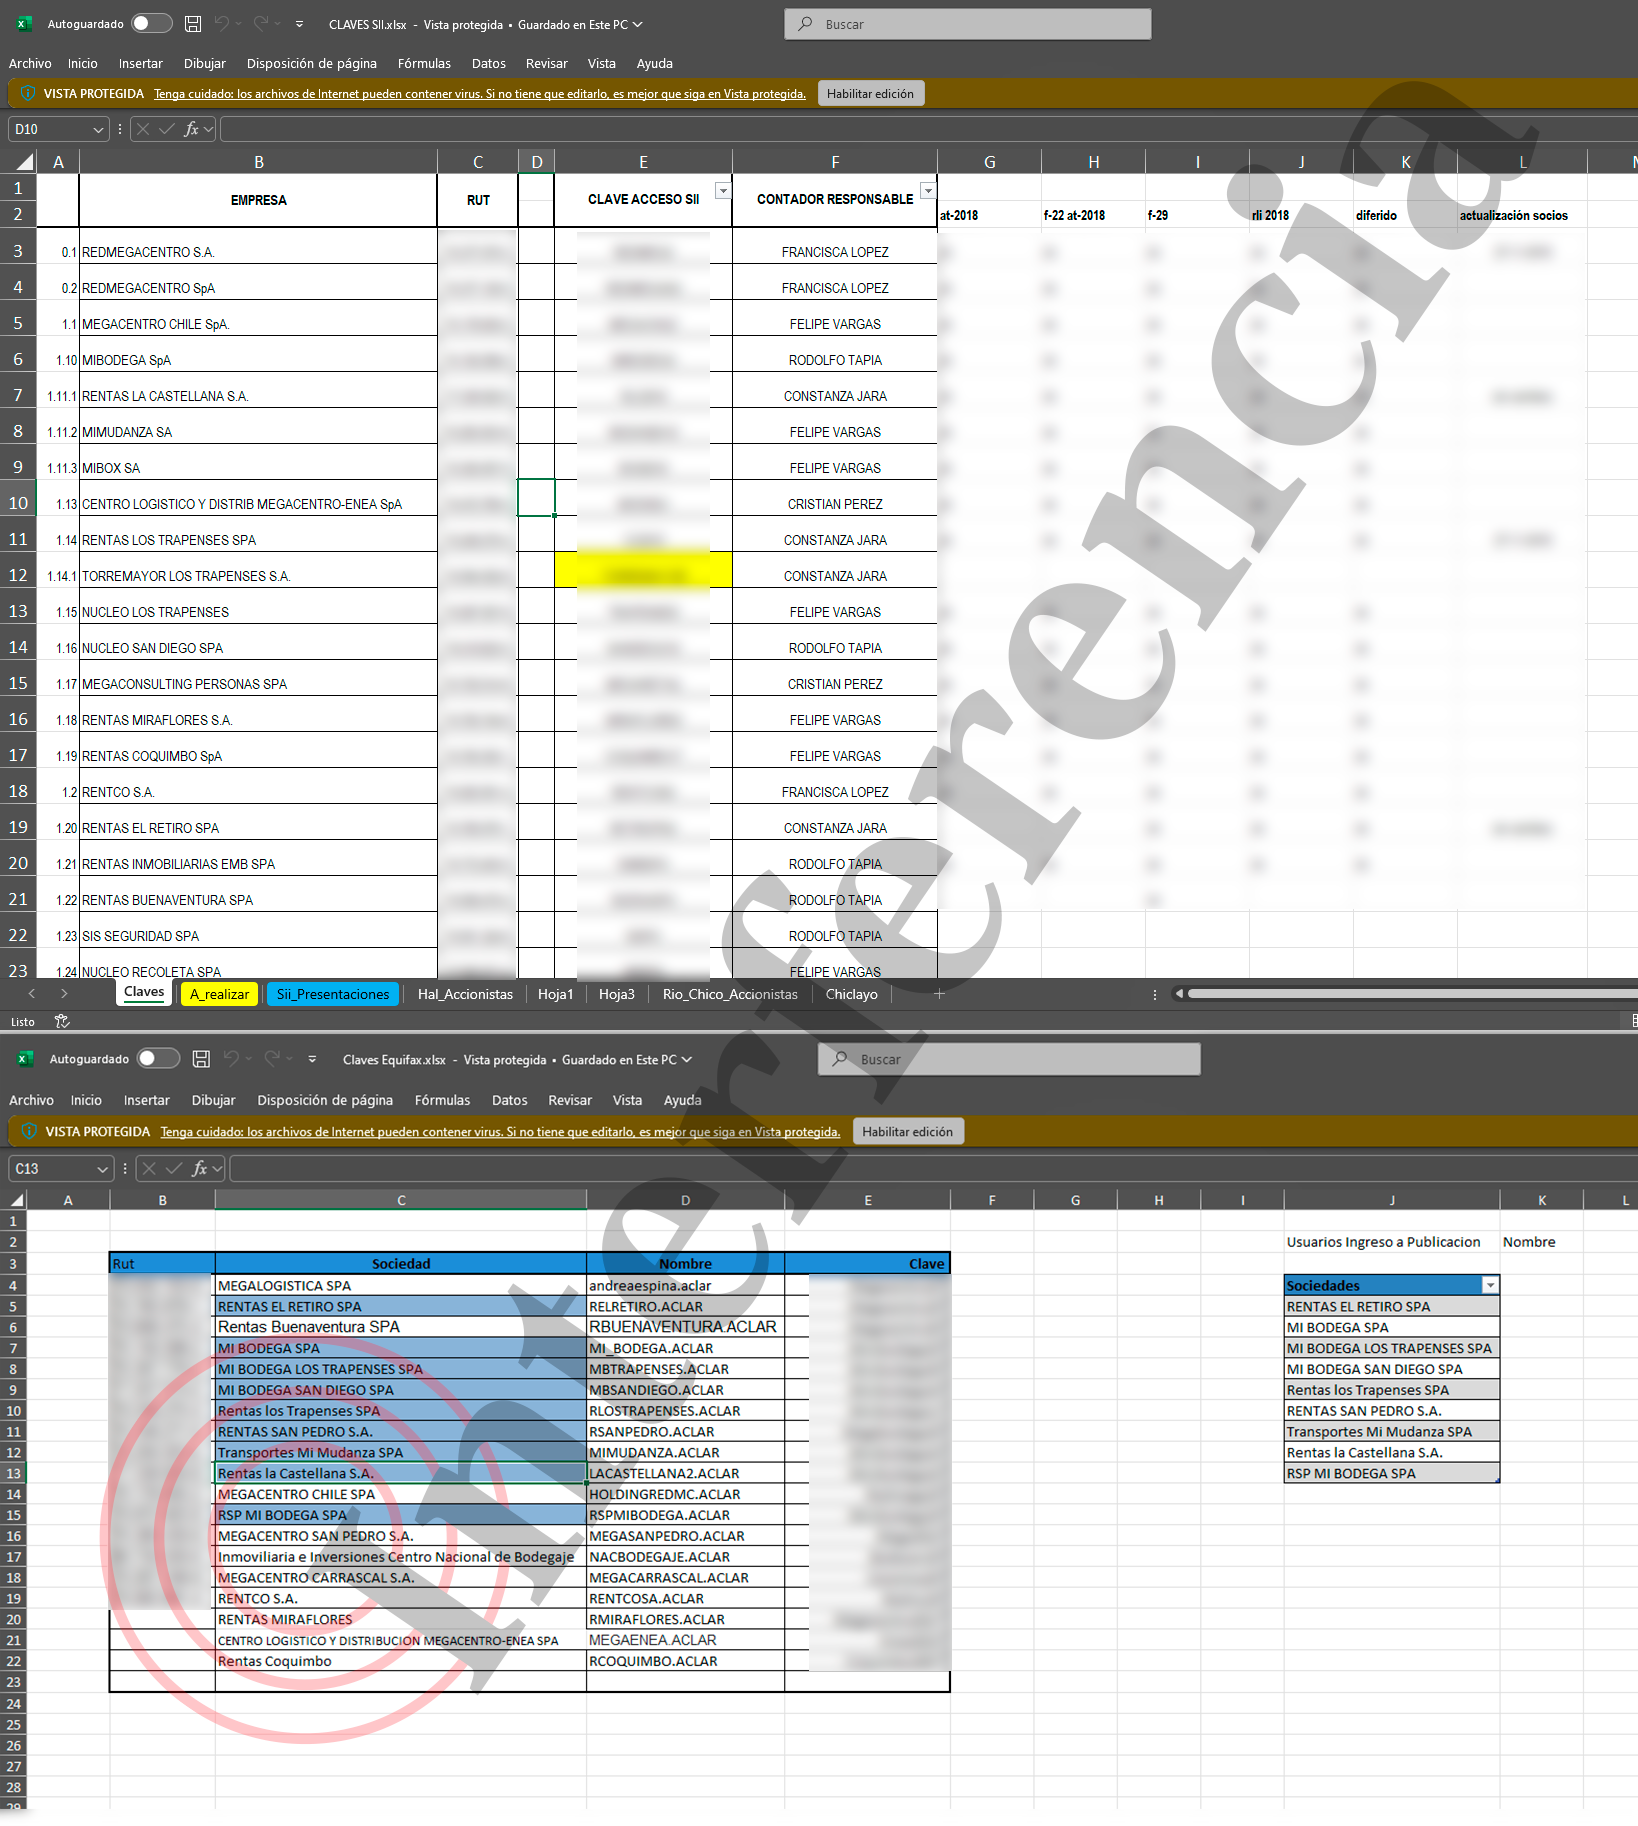Viewport: 1638px width, 1826px height.
Task: Click the shield icon in CLAVES SII protected view bar
Action: tap(28, 93)
